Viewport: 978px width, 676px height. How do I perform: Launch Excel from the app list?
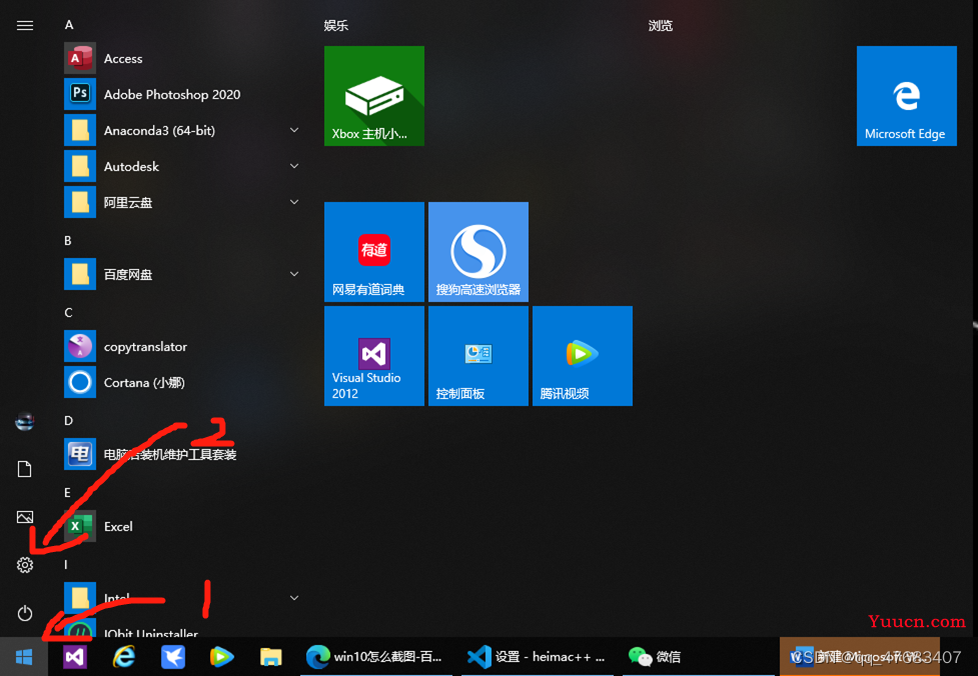click(182, 526)
